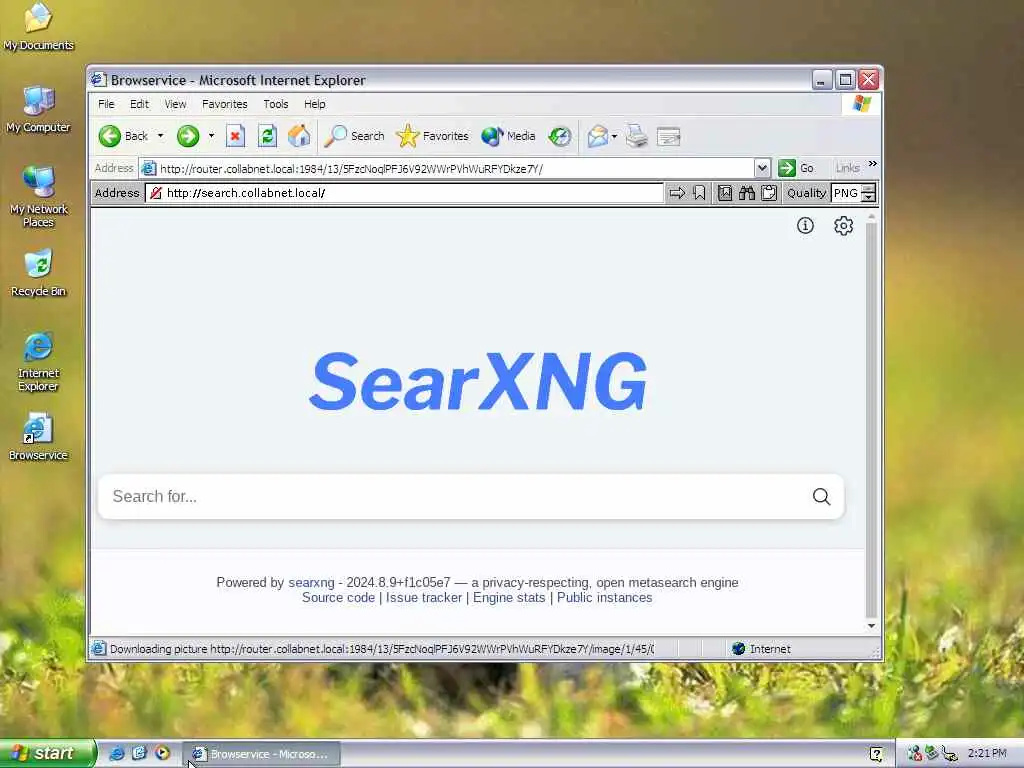Screen dimensions: 1024x768
Task: Click the page scrollbar up arrow
Action: pyautogui.click(x=871, y=217)
